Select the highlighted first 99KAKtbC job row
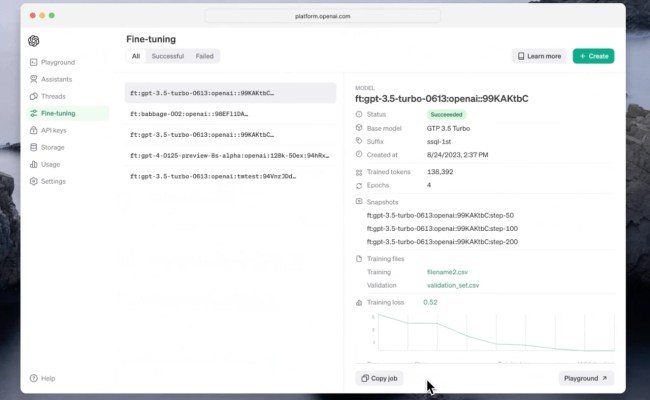 230,93
